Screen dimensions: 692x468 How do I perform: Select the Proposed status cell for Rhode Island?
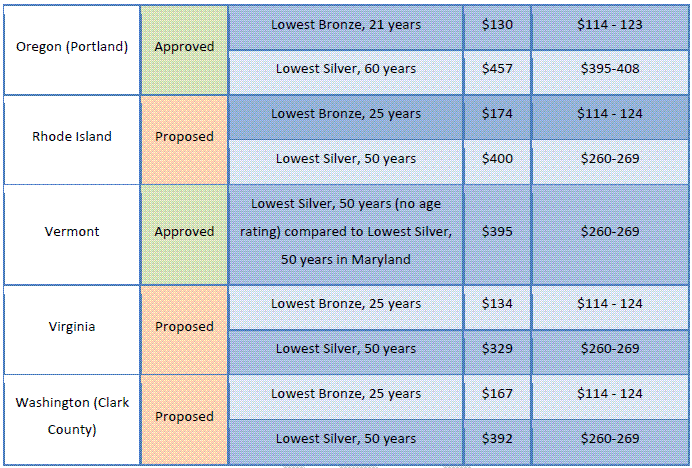click(x=184, y=140)
